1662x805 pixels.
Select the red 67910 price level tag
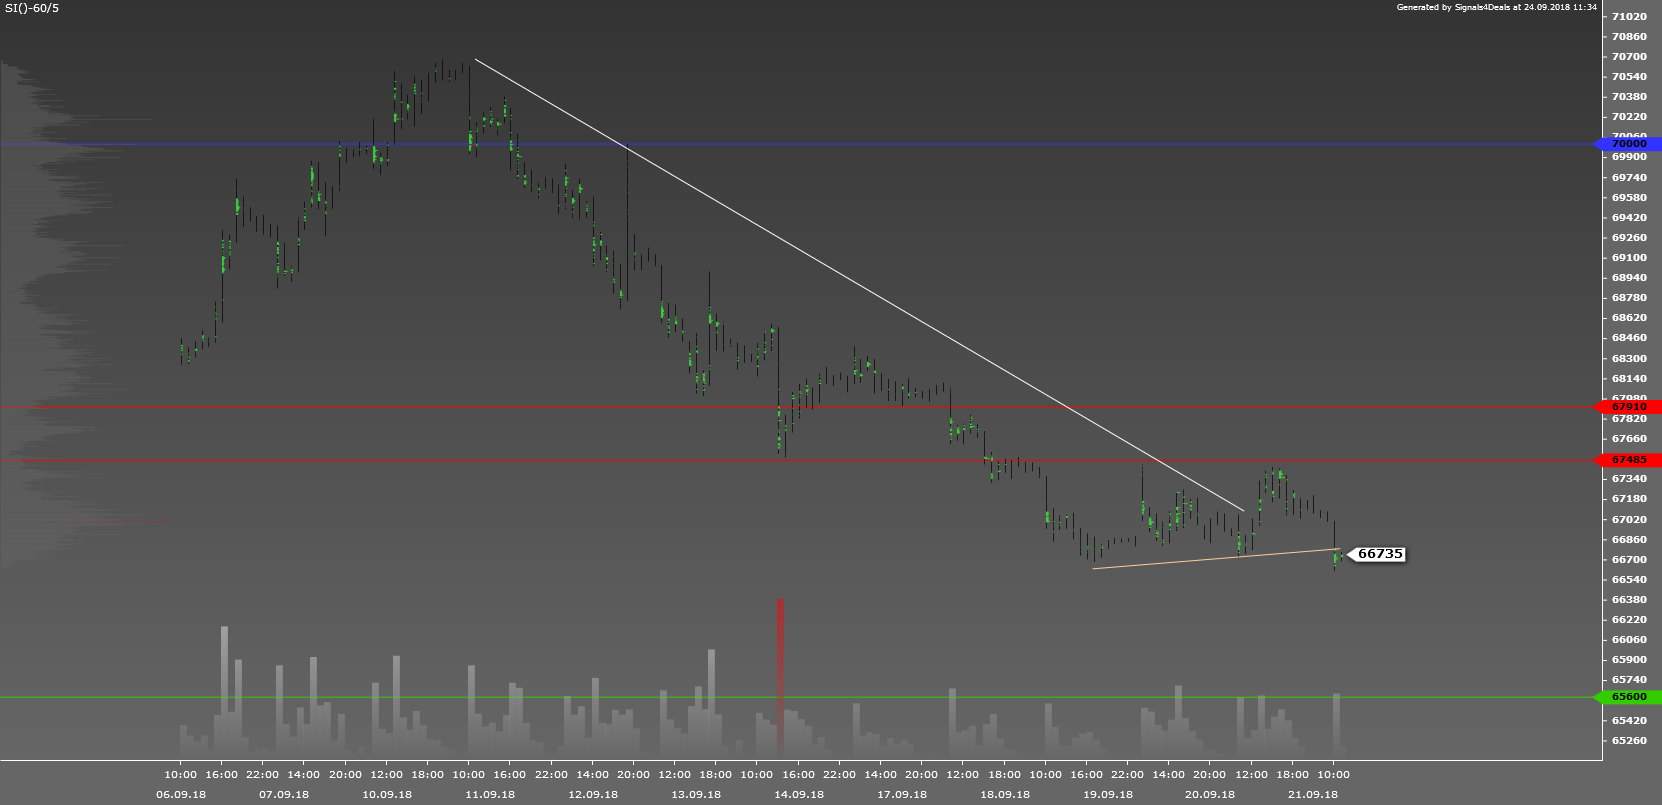click(x=1629, y=407)
